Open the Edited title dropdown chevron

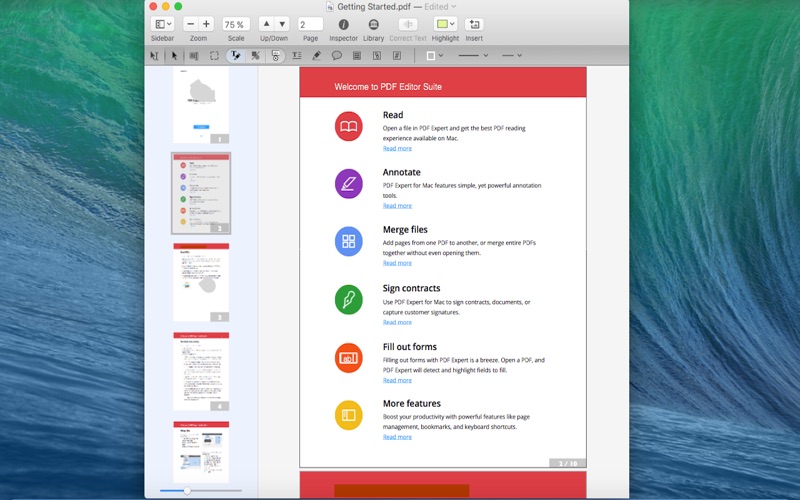(x=454, y=7)
